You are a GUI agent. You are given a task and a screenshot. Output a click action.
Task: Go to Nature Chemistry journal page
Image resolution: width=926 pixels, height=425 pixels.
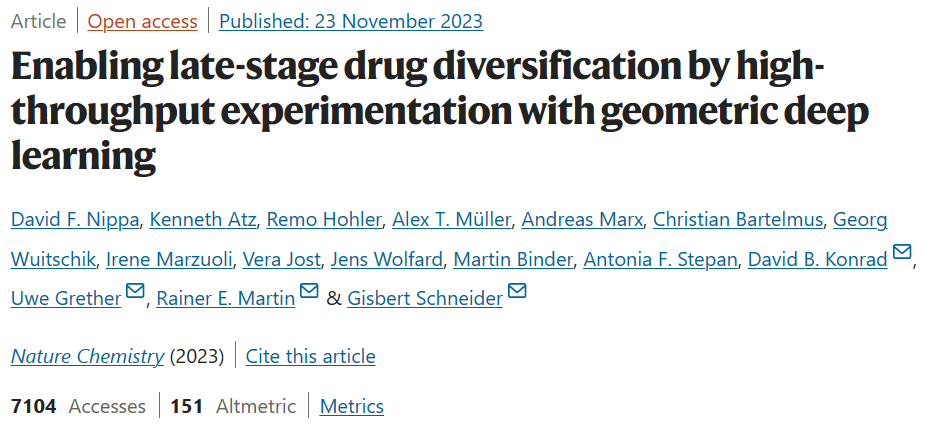pos(87,356)
